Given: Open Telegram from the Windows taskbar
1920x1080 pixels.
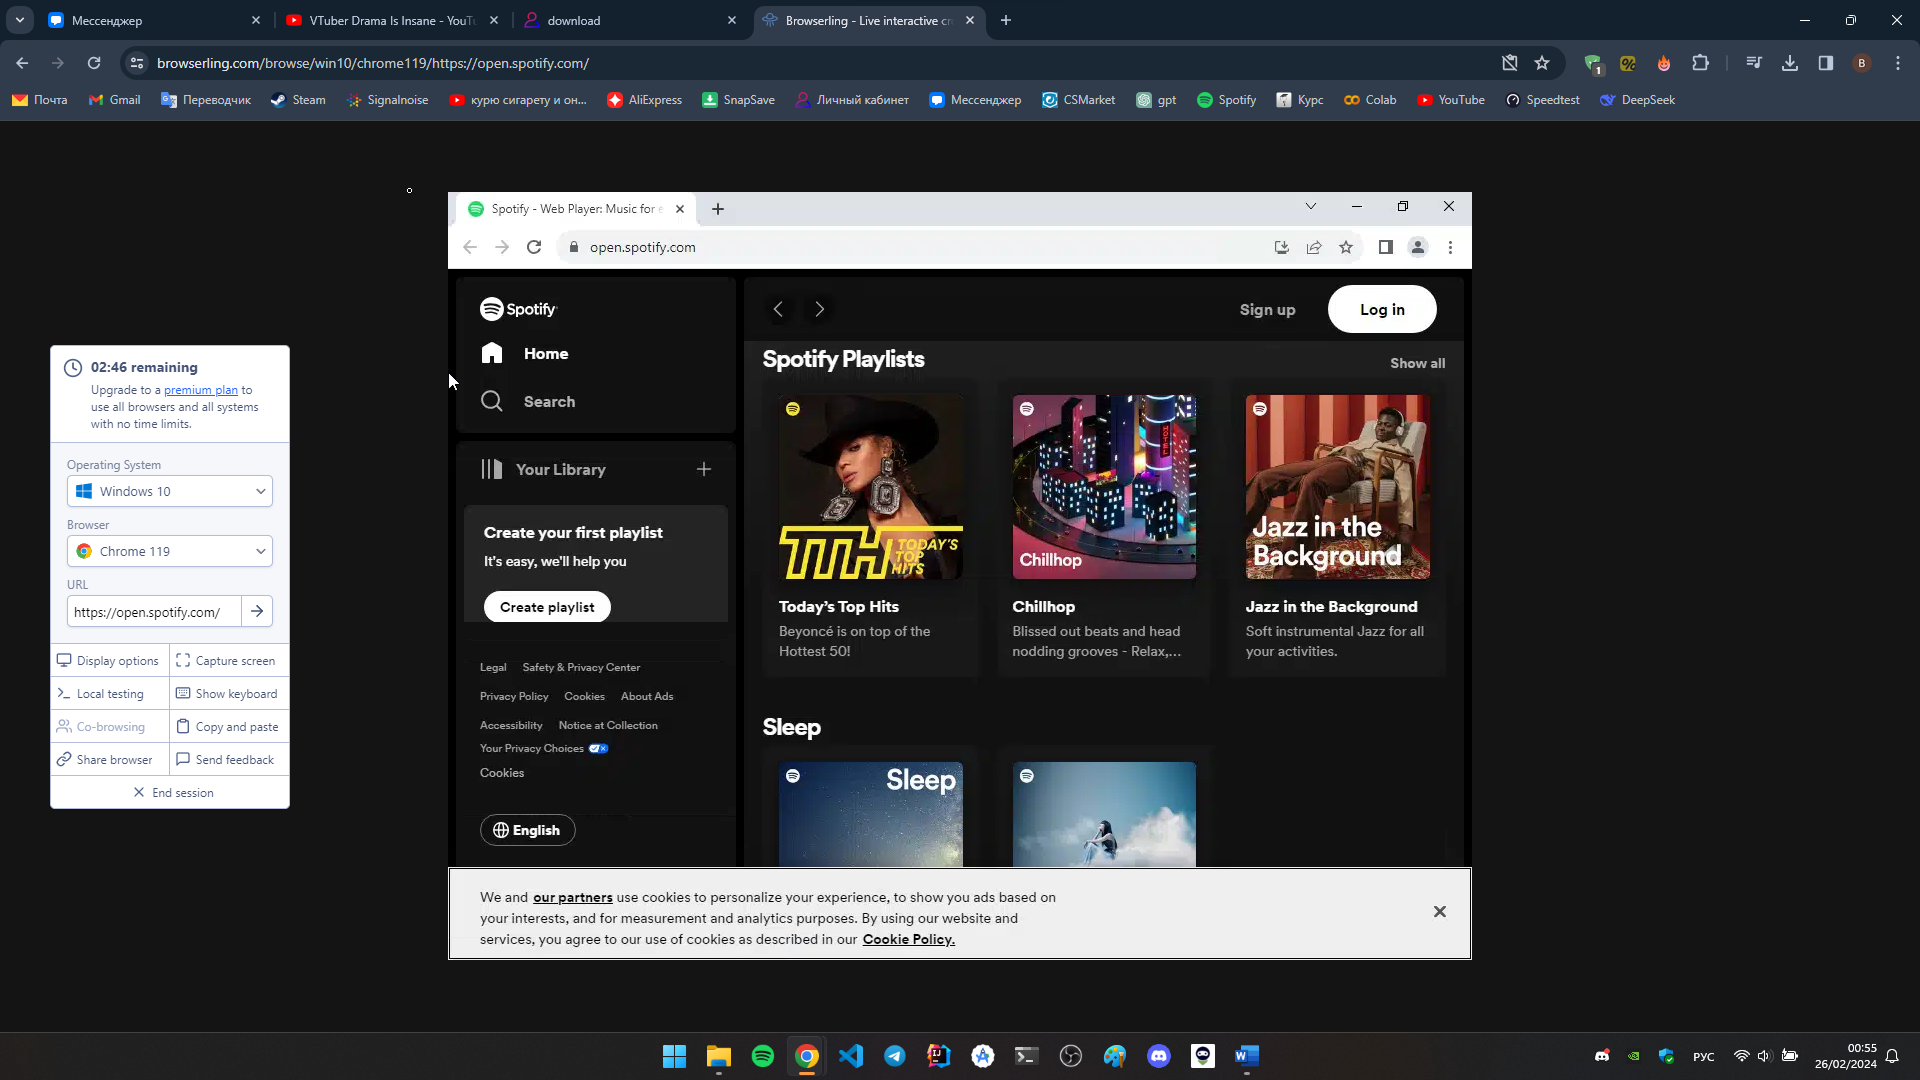Looking at the screenshot, I should click(x=895, y=1056).
